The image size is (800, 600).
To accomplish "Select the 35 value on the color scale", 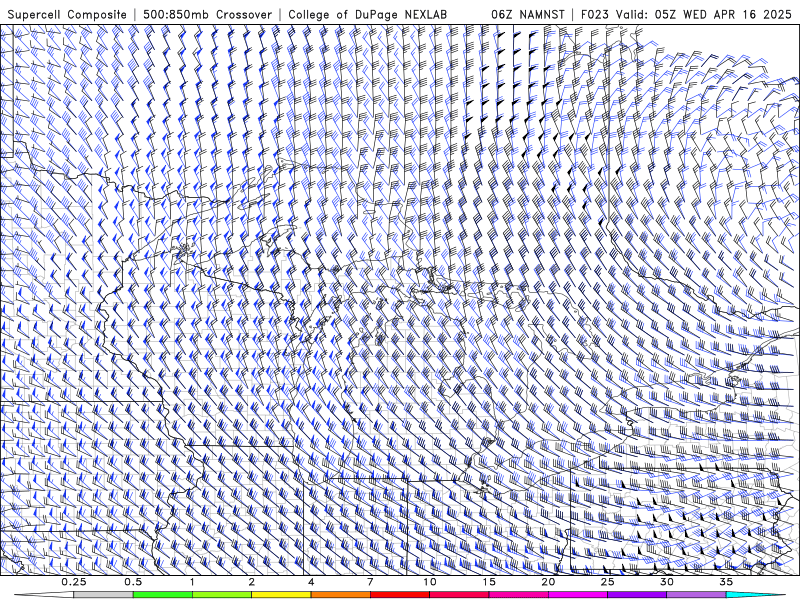I will pyautogui.click(x=726, y=582).
